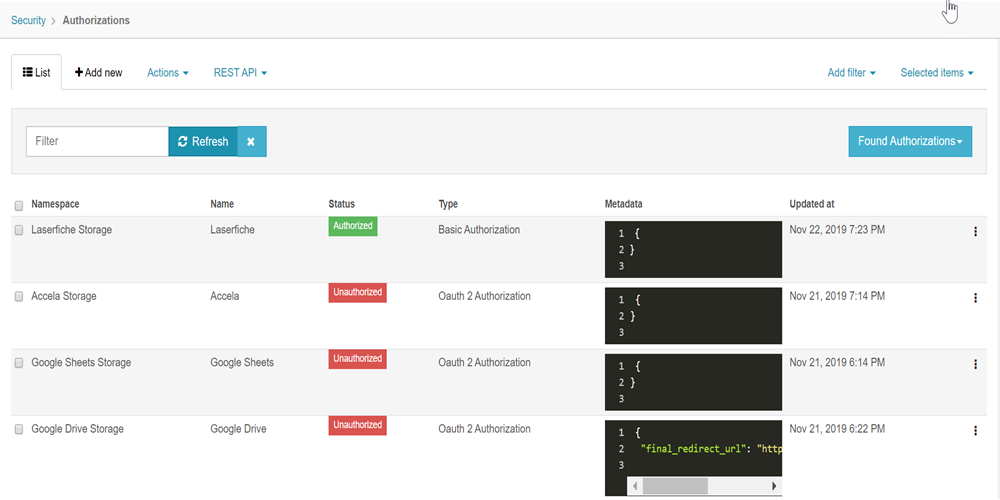The height and width of the screenshot is (500, 1000).
Task: Expand the Found Authorizations dropdown
Action: click(910, 141)
